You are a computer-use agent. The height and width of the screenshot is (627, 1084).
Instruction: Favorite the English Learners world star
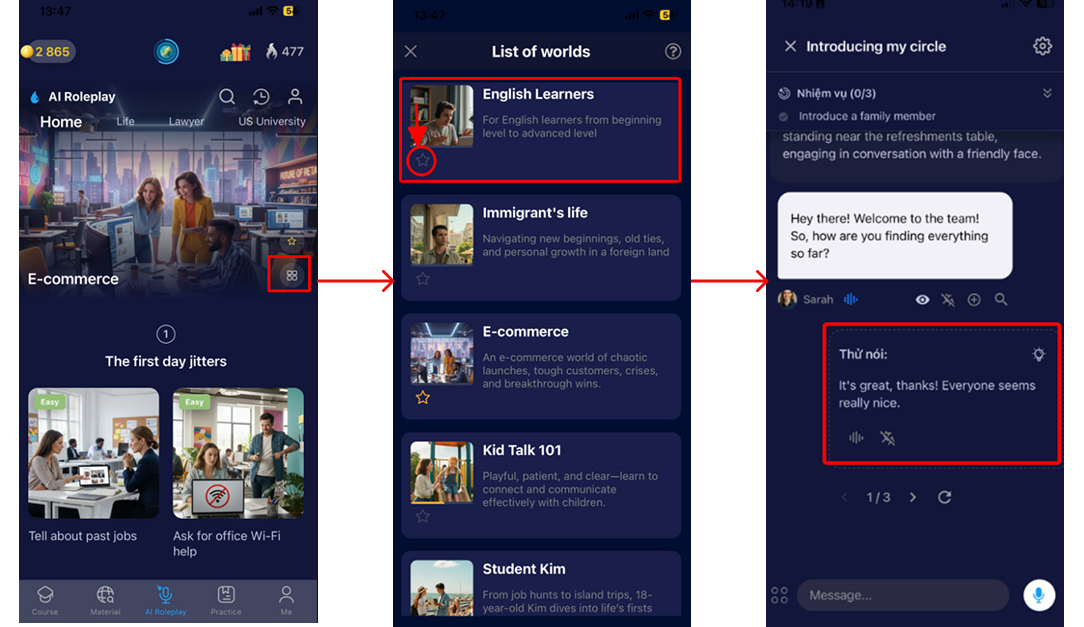tap(423, 160)
